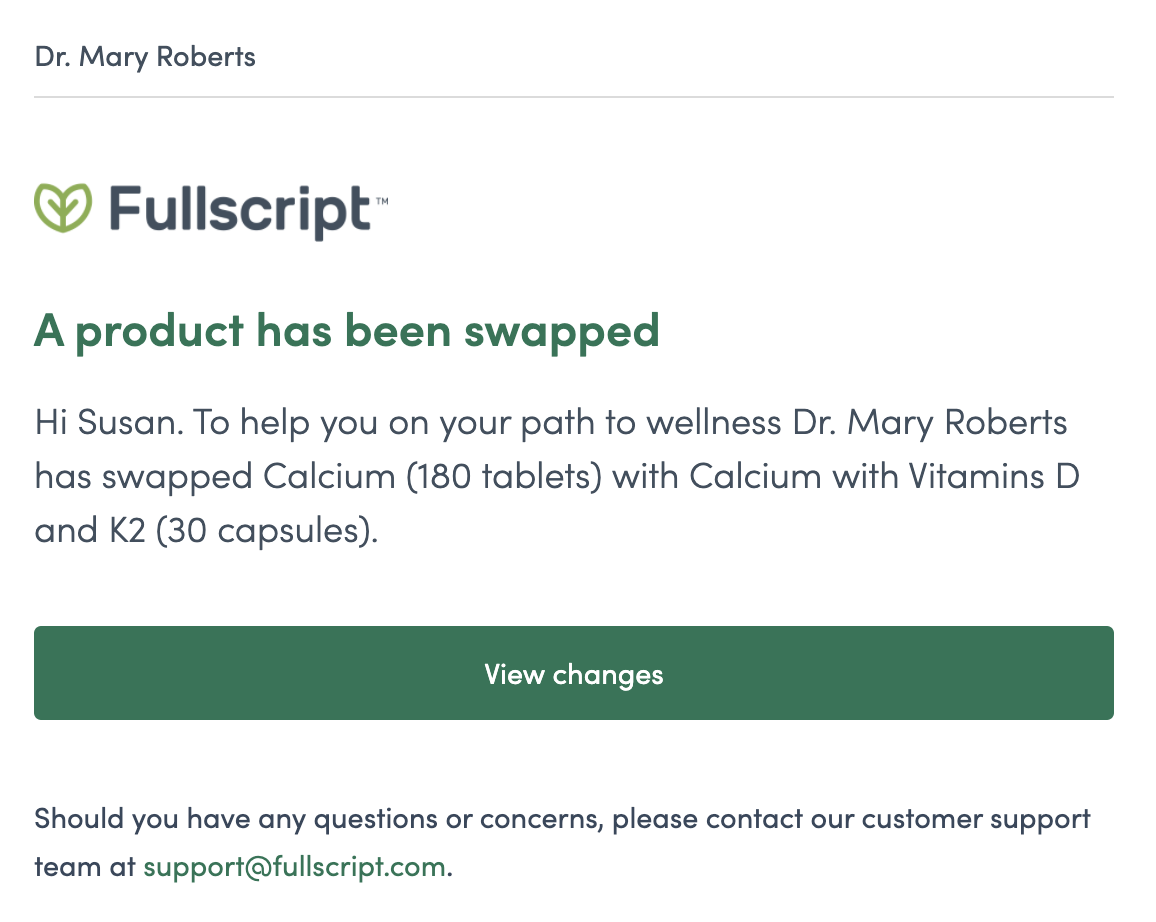Click 'Calcium with Vitamins D' product name
Screen dimensions: 1156x922
click(x=885, y=477)
